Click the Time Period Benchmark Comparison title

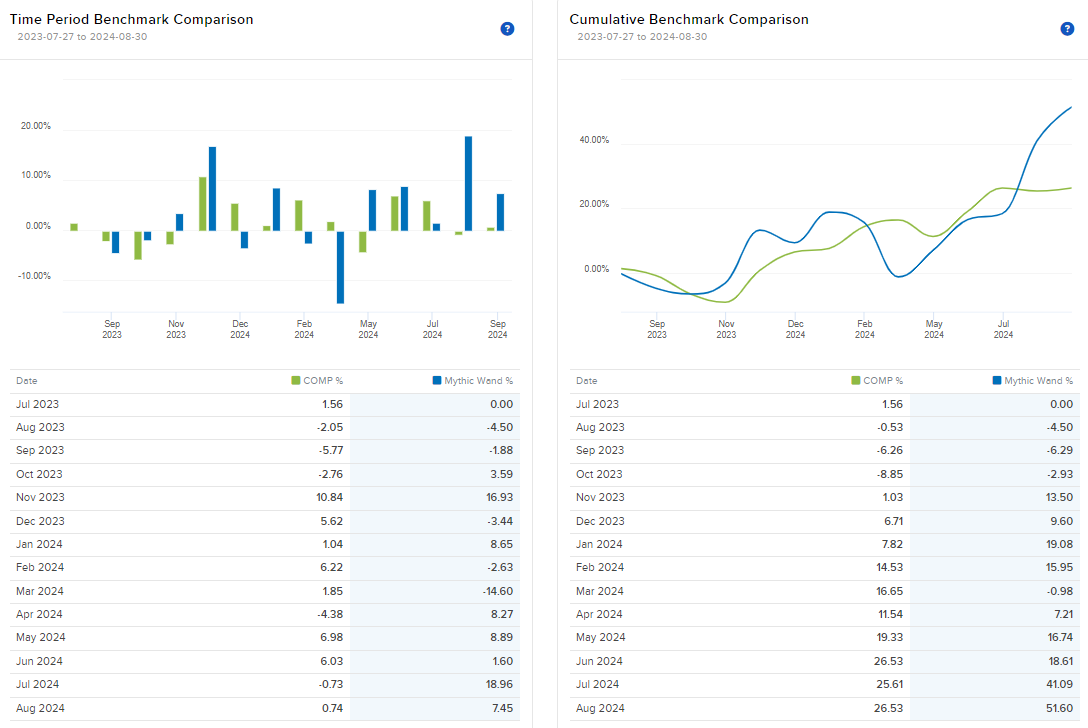(131, 19)
